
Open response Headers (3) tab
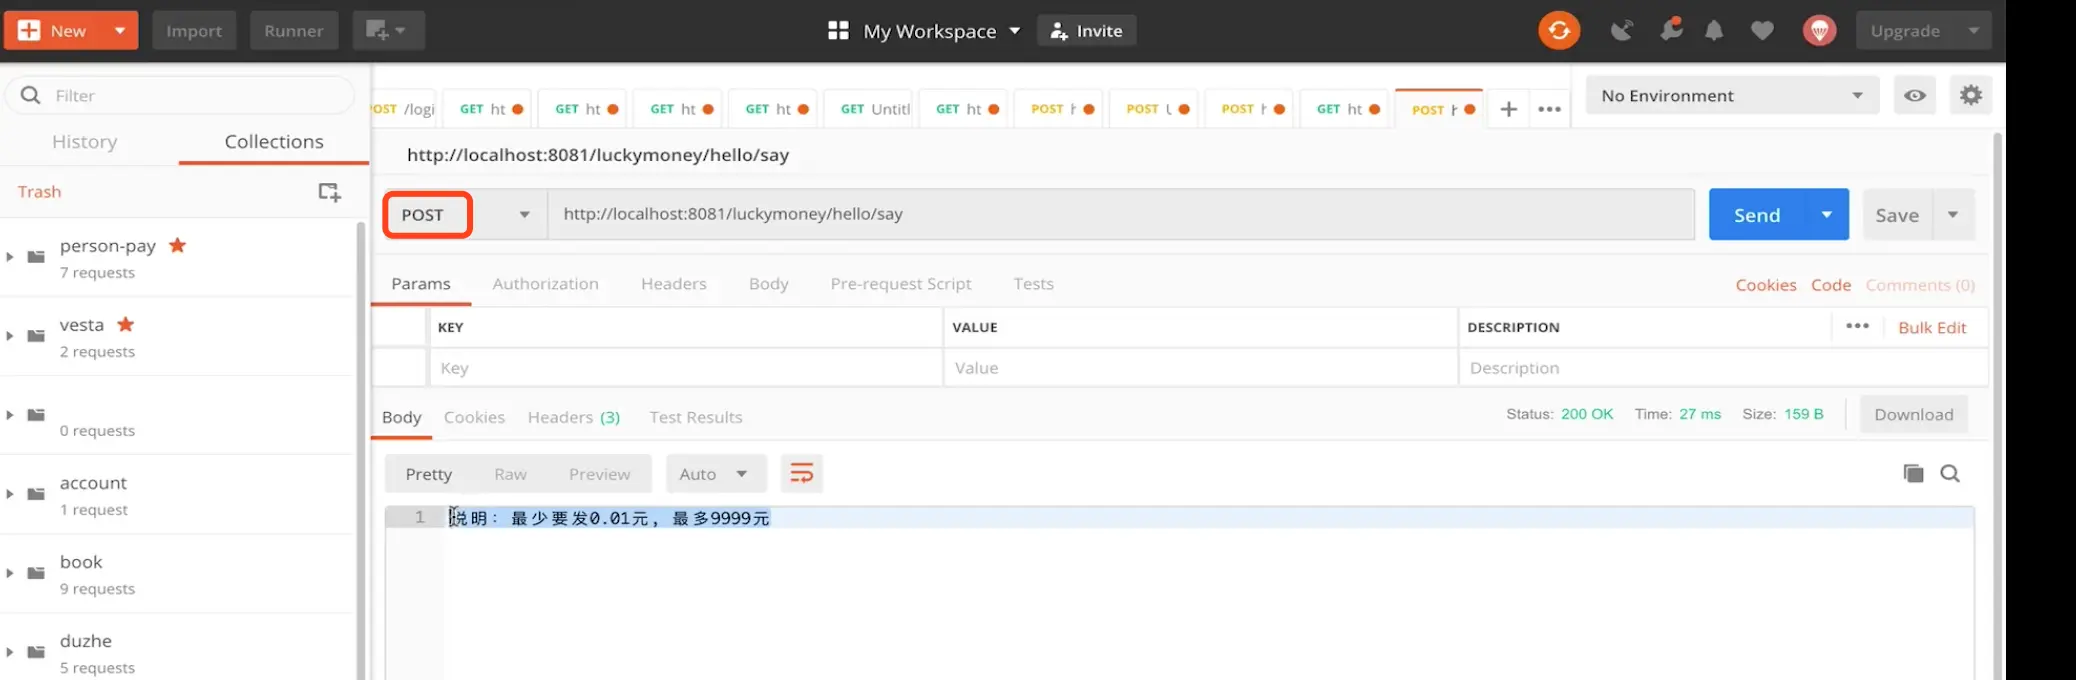click(574, 417)
